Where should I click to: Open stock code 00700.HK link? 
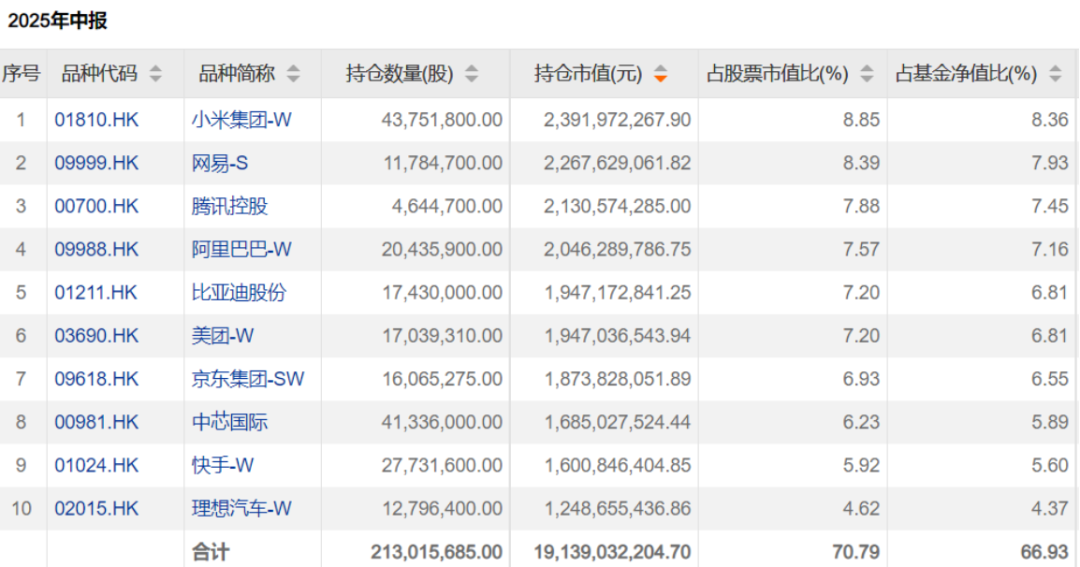(x=96, y=206)
